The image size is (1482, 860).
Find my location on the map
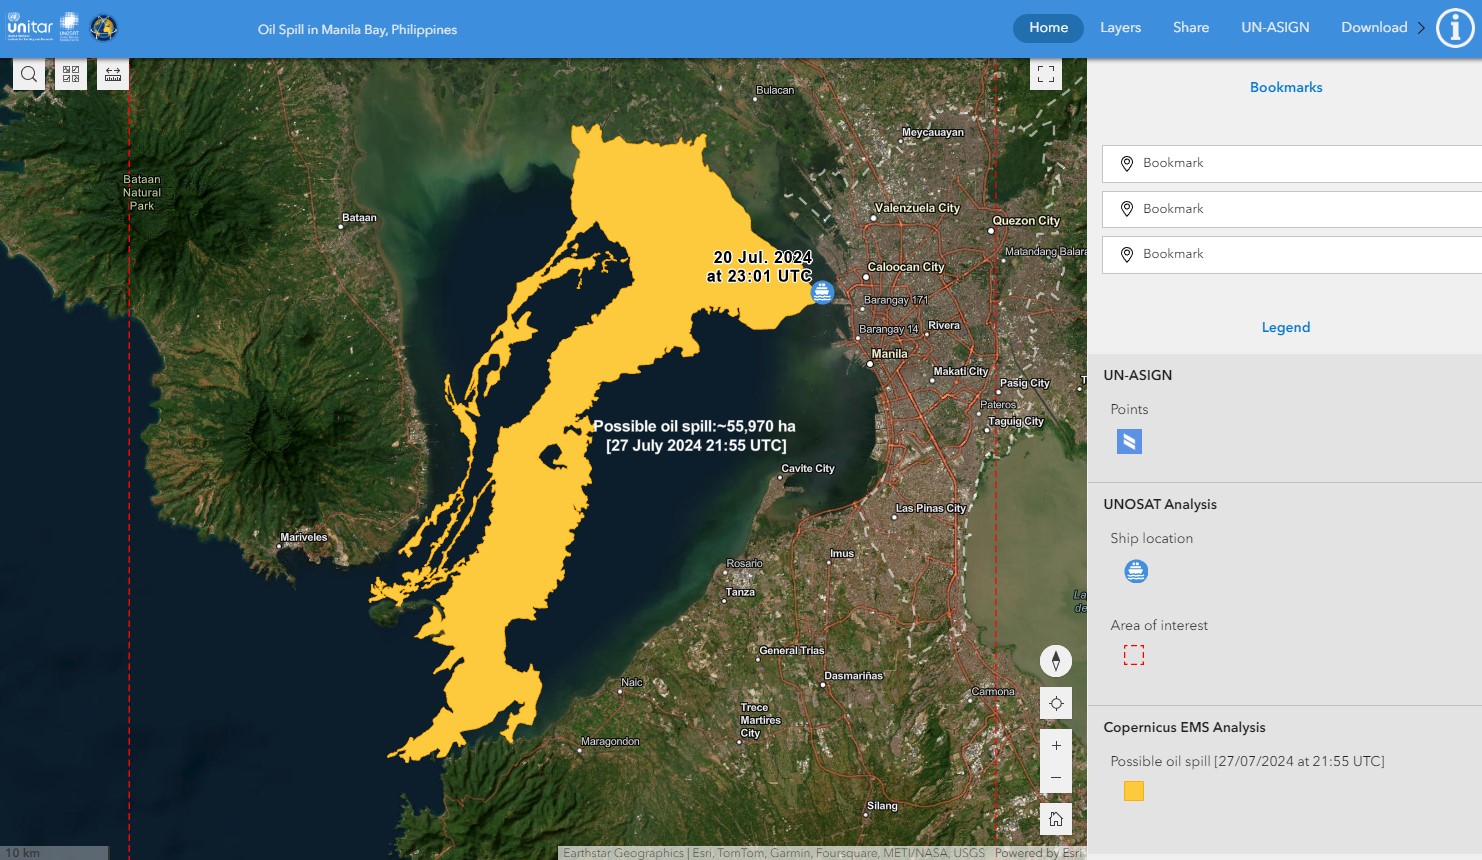point(1056,703)
